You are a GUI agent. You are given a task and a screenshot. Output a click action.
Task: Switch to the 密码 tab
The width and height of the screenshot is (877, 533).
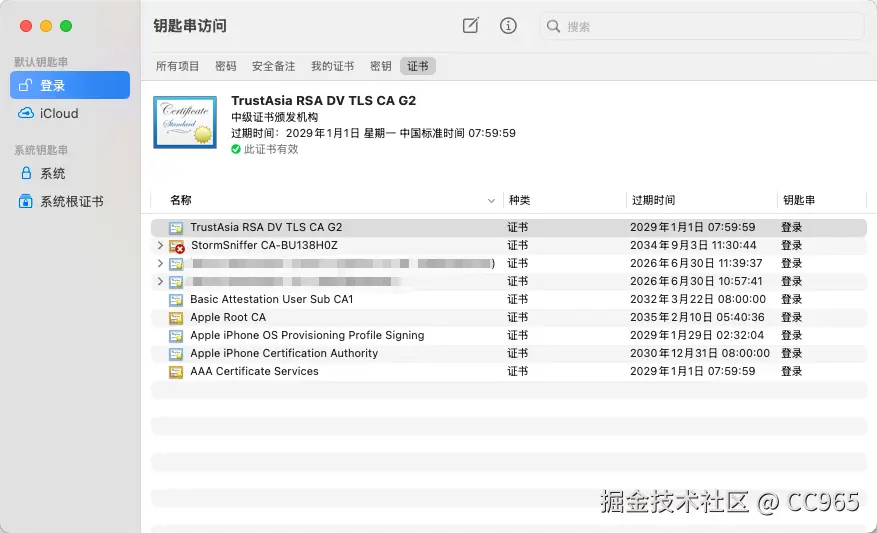point(226,66)
